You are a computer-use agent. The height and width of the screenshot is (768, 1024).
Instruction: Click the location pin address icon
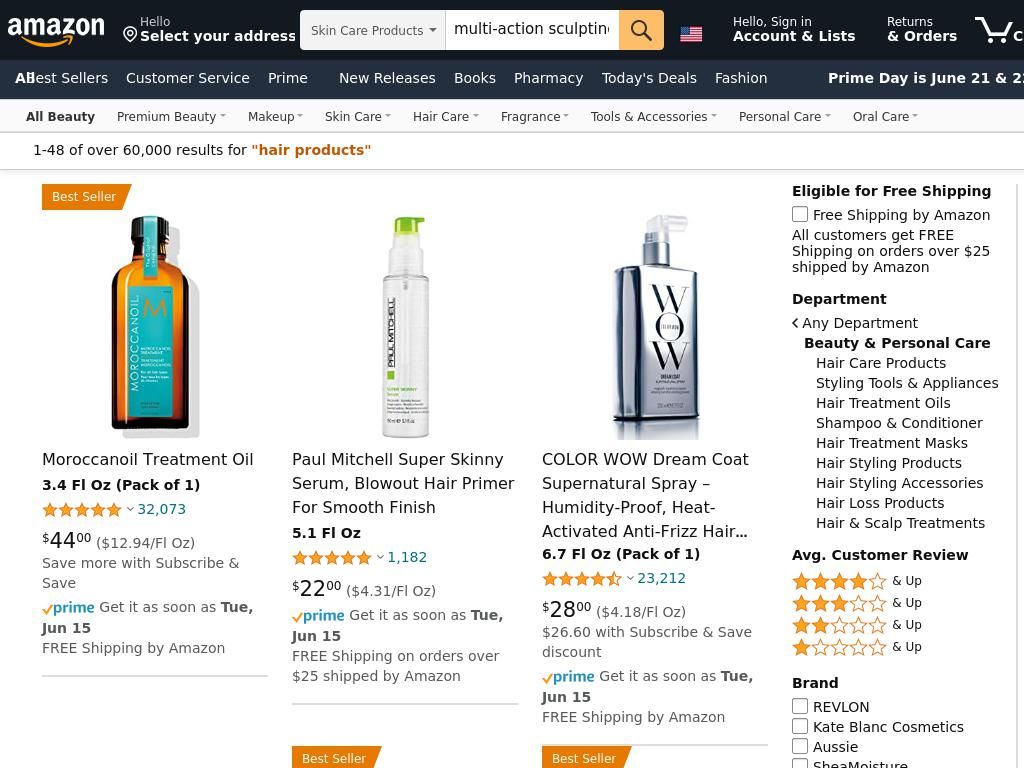pos(130,35)
